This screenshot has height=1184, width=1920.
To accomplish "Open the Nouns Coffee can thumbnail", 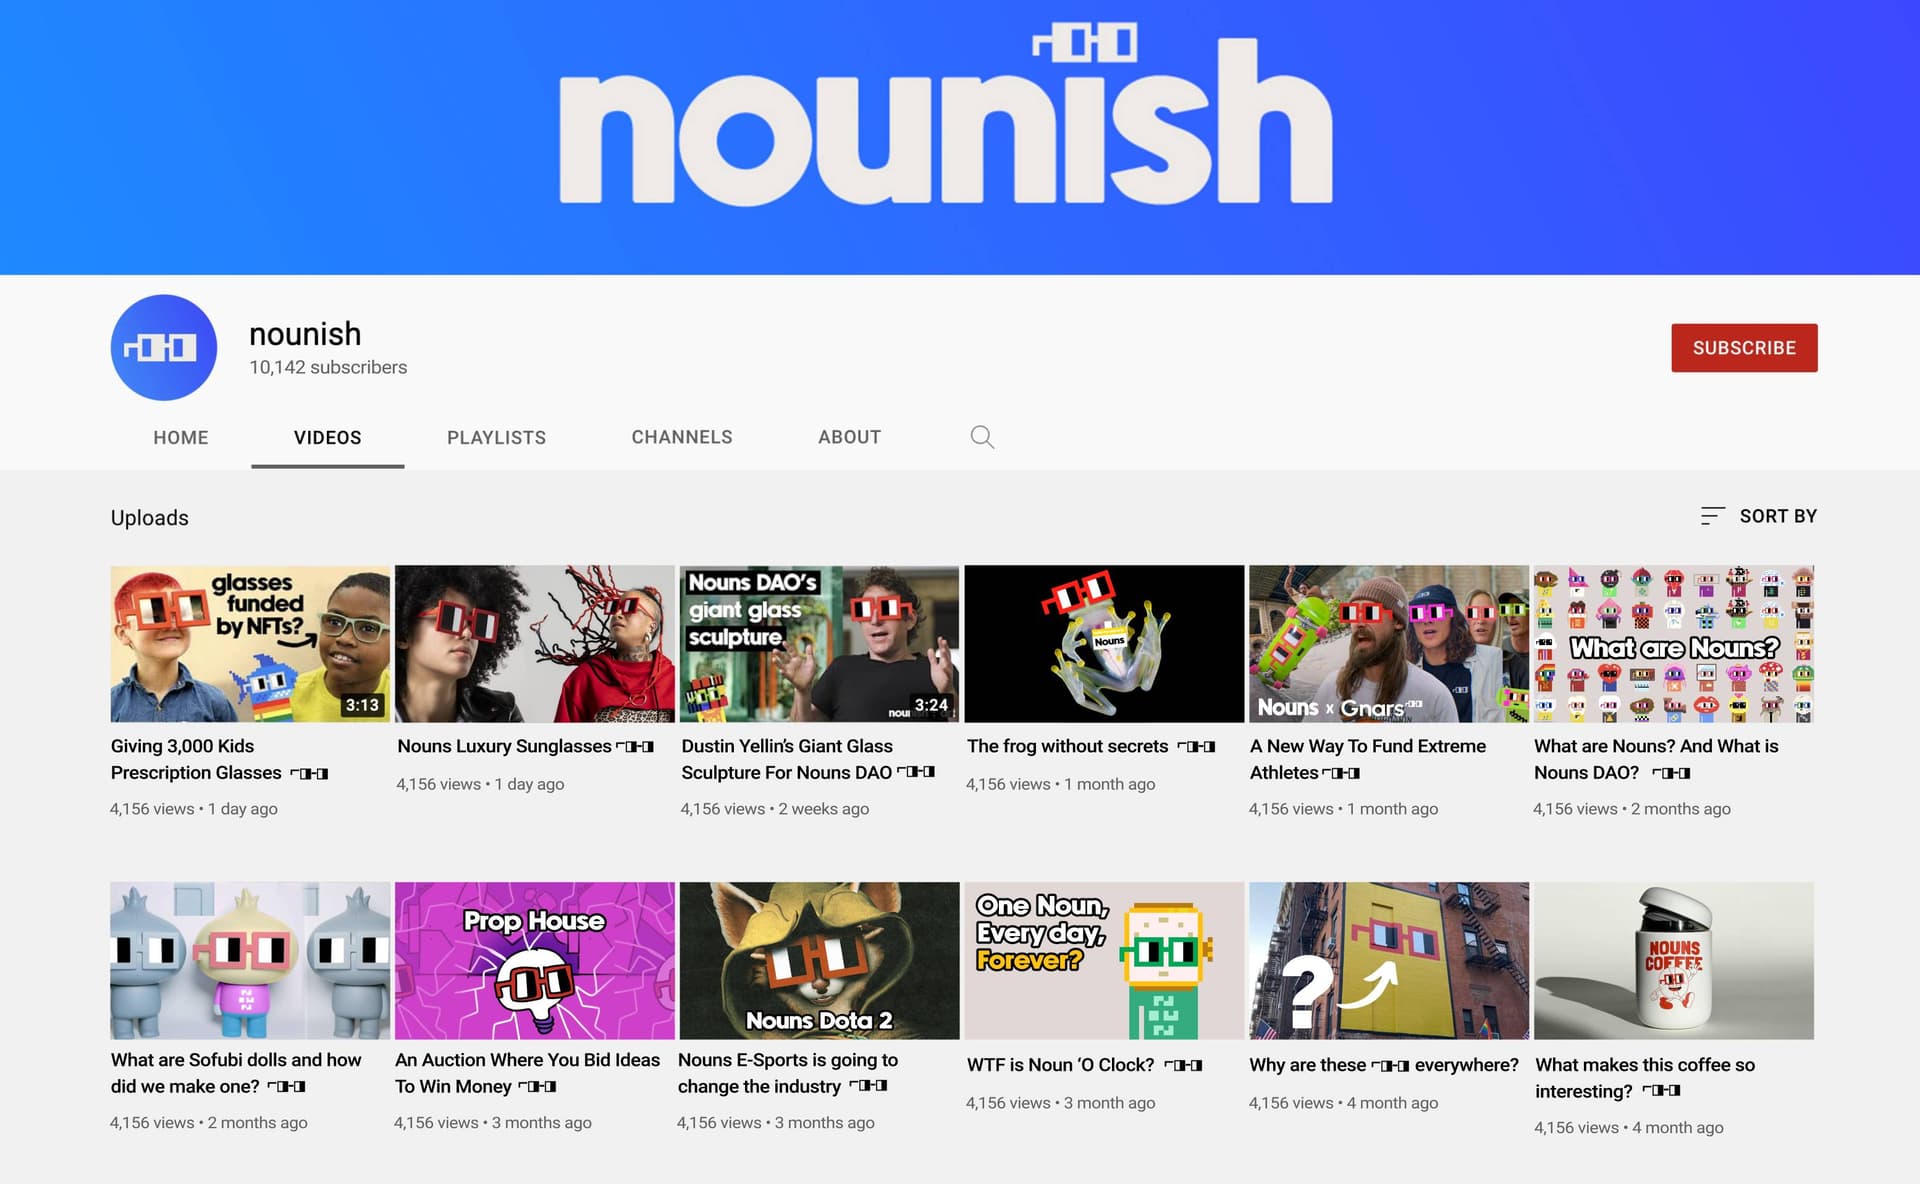I will point(1674,960).
